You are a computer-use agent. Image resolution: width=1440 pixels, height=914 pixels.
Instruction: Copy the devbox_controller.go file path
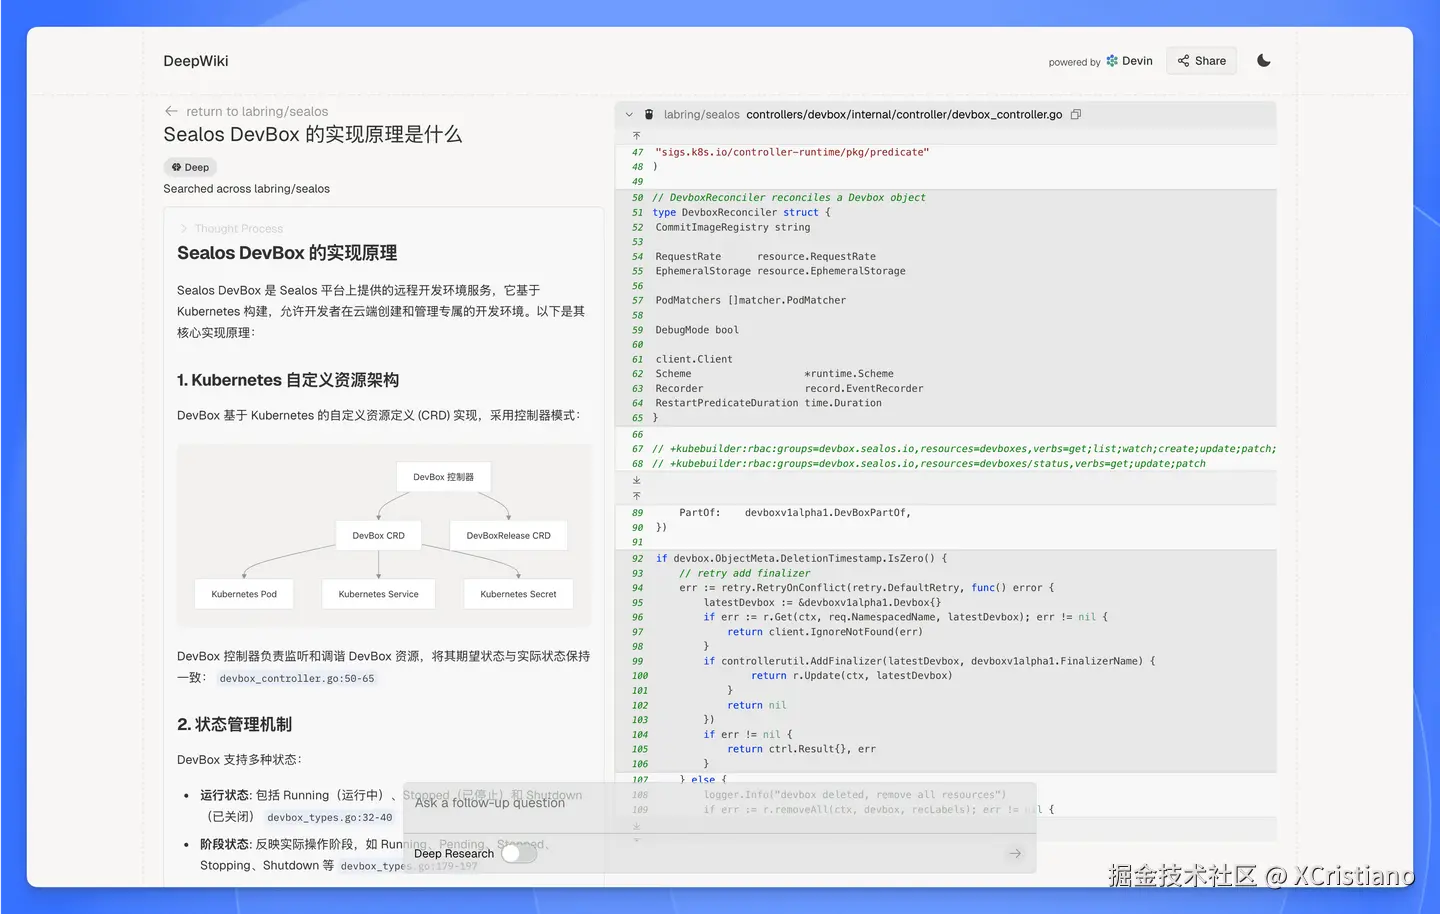tap(1076, 115)
